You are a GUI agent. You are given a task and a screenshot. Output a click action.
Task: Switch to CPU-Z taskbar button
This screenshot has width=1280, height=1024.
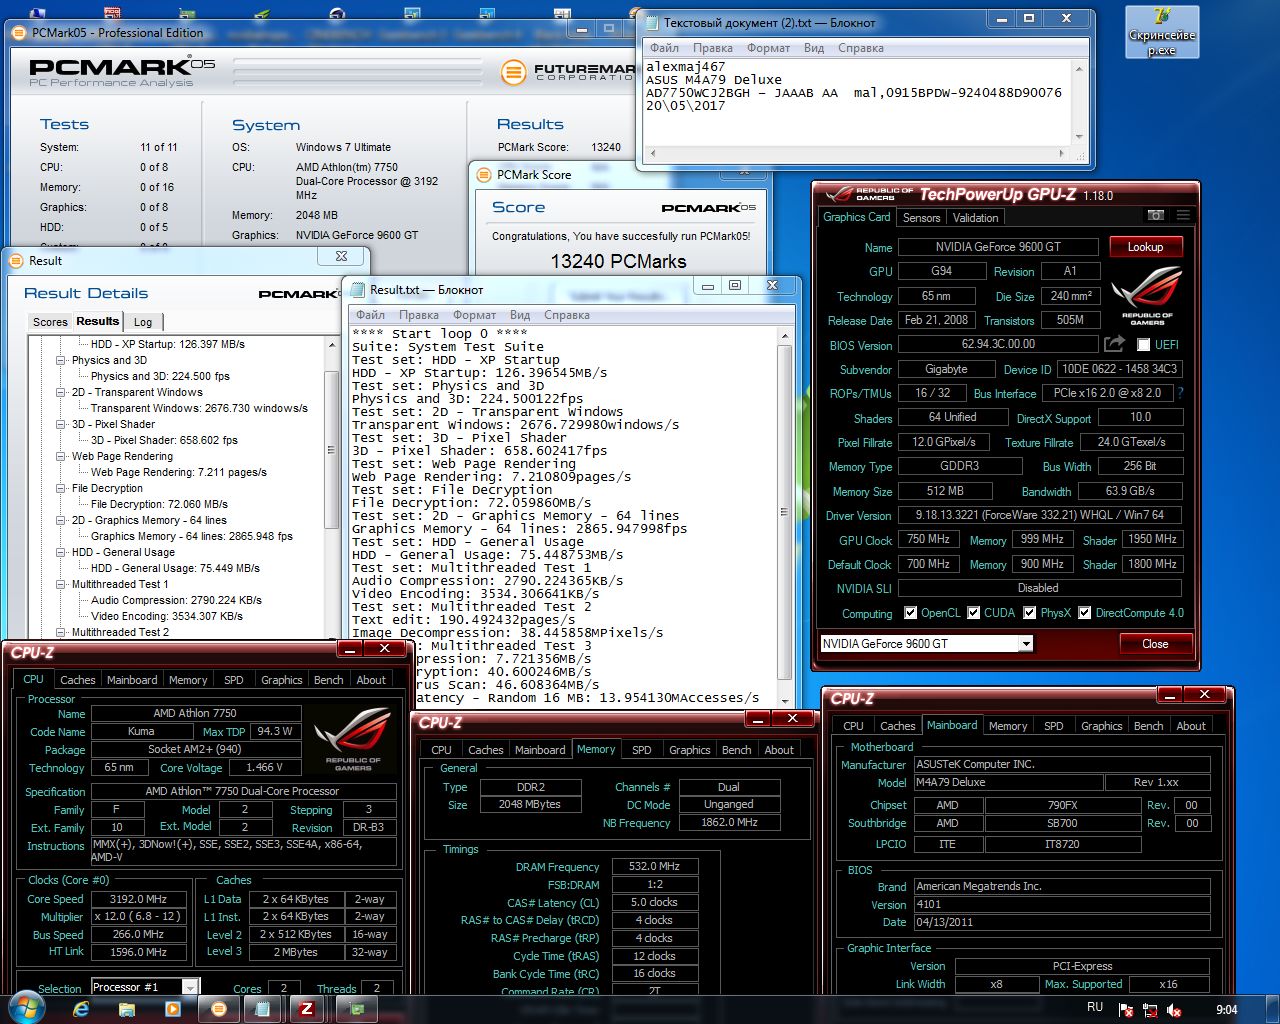307,1009
